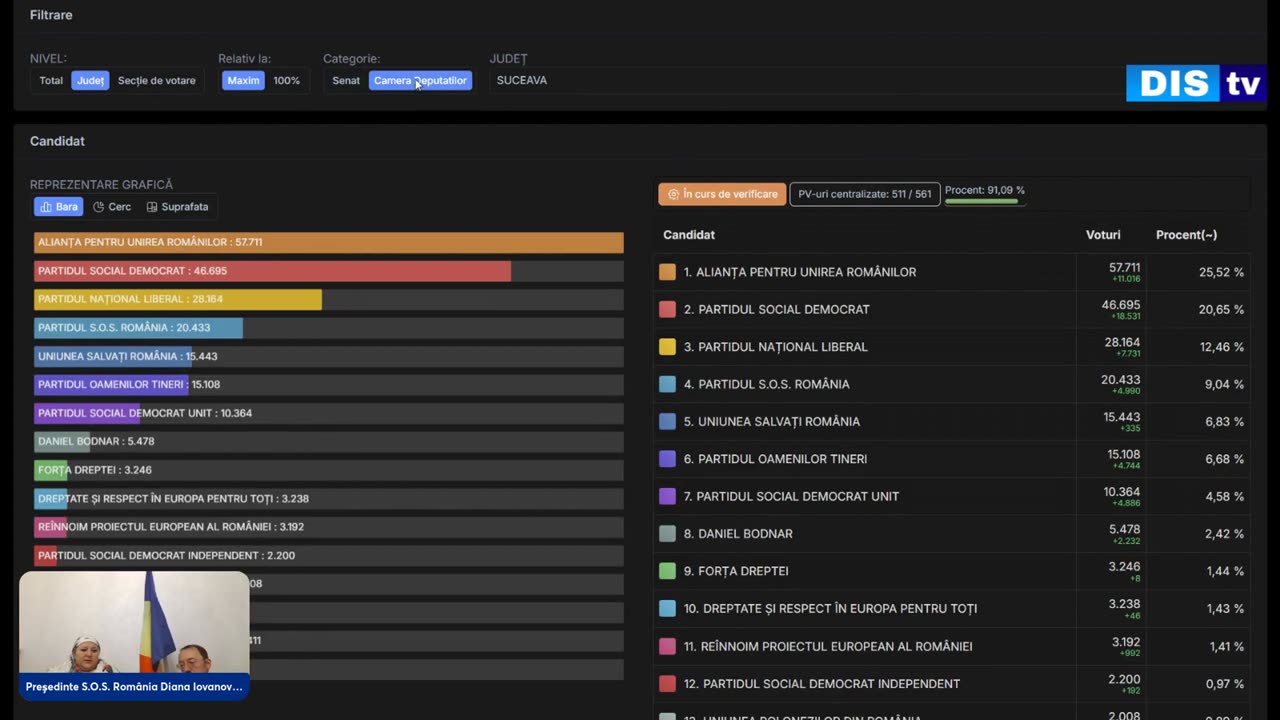This screenshot has width=1280, height=720.
Task: Switch chart to Cerc view
Action: 112,207
